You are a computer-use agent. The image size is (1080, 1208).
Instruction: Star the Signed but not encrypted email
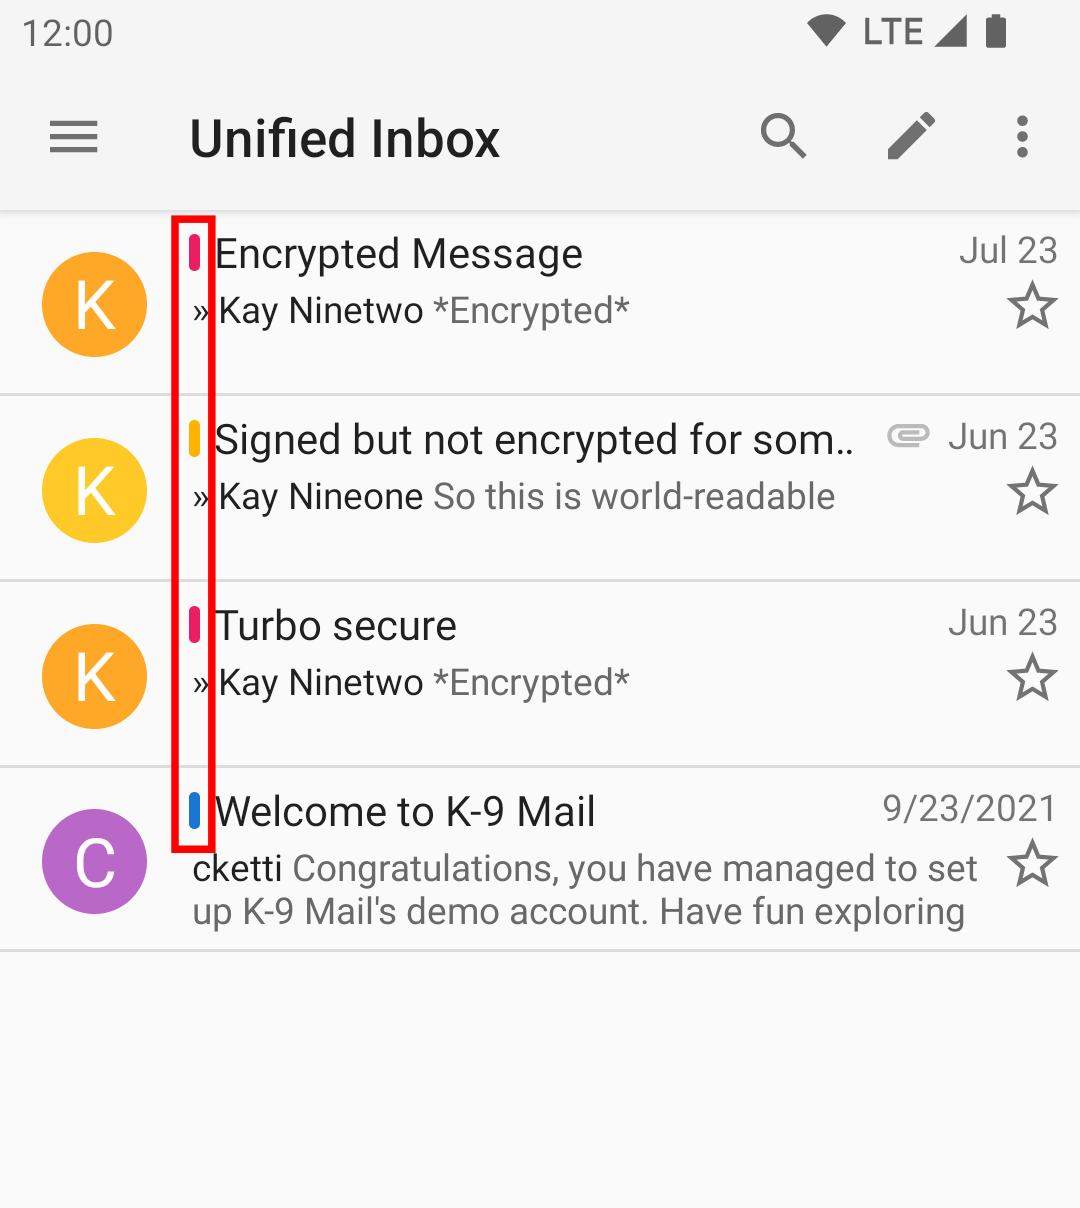click(1032, 492)
